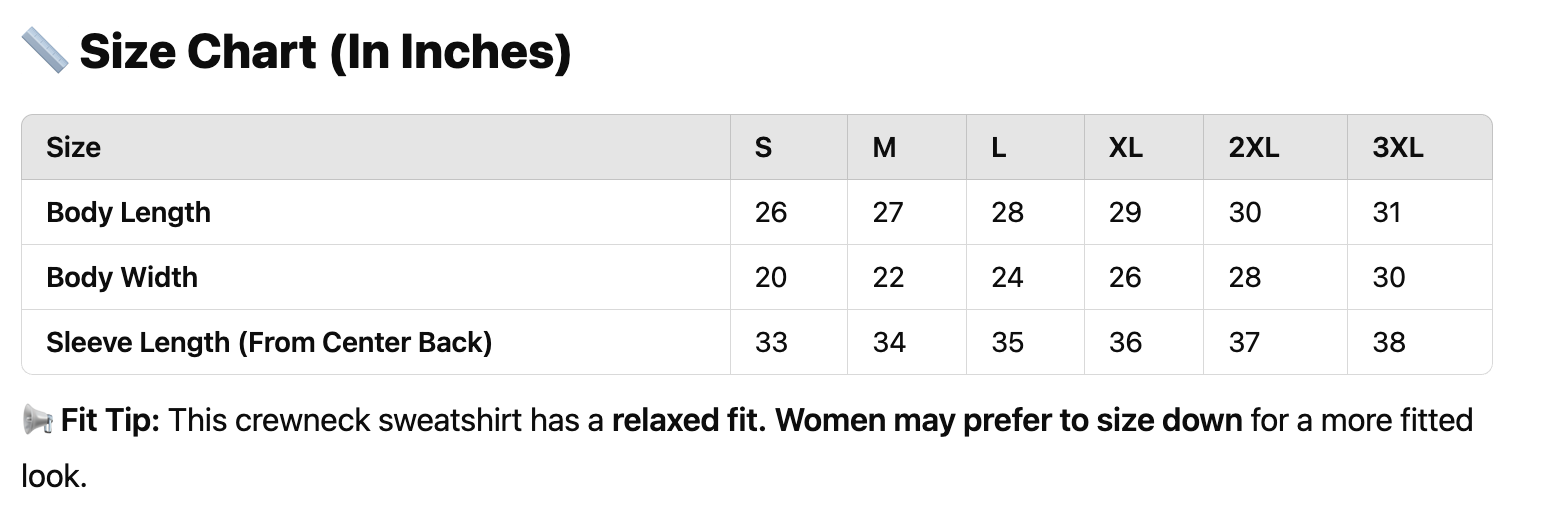Select the Body Width row label

point(122,277)
